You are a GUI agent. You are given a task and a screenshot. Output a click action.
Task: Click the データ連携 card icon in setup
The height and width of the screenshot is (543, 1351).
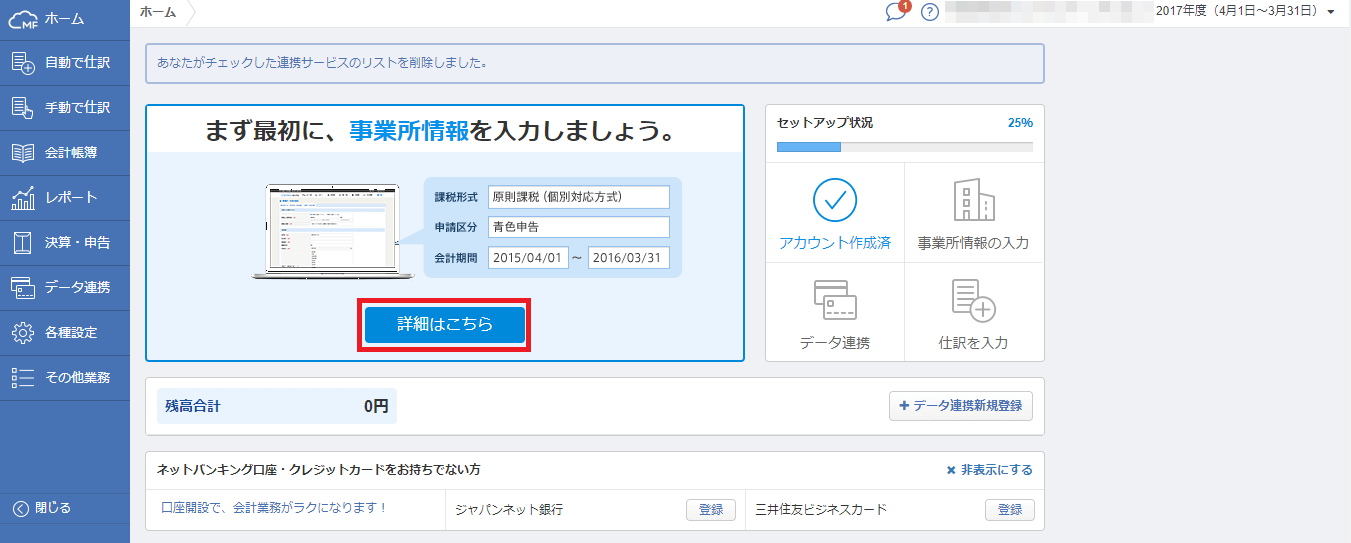coord(834,300)
